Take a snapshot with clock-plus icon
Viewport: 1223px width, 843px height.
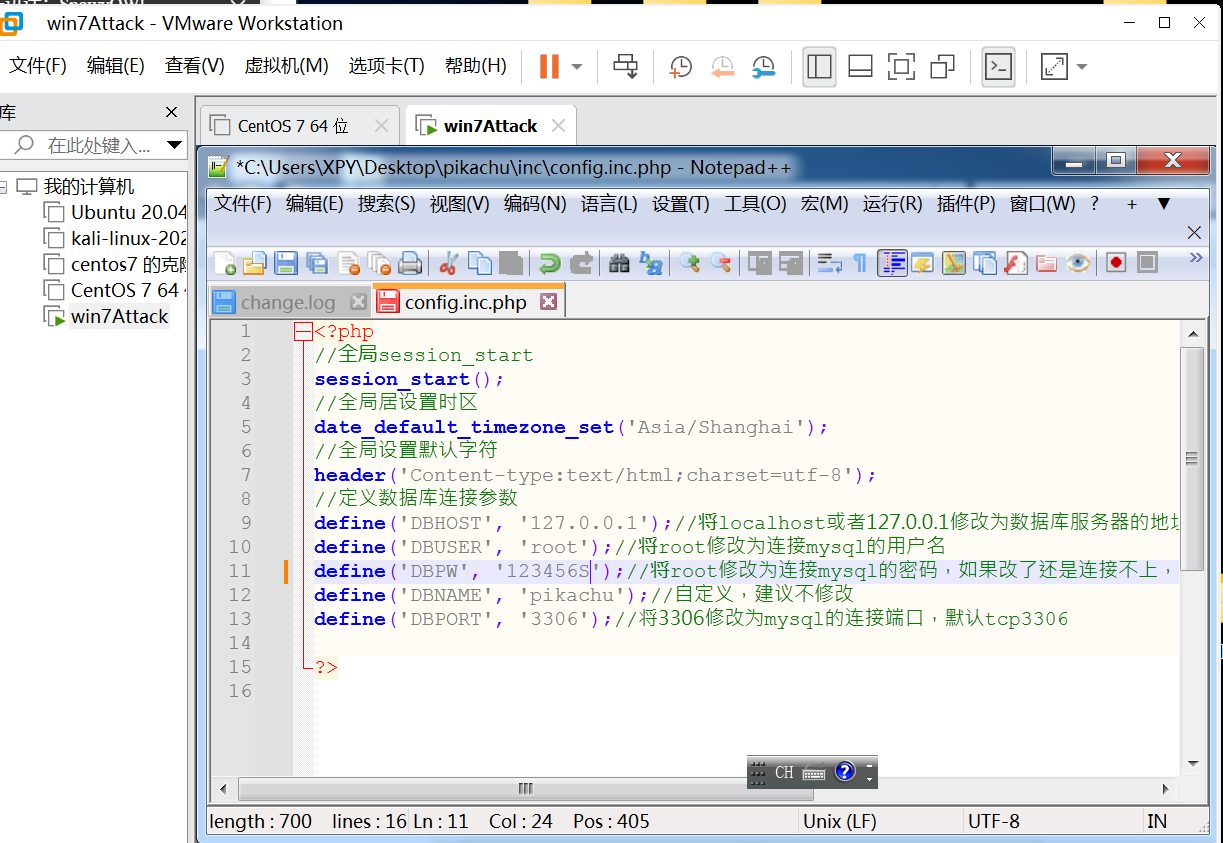point(680,66)
